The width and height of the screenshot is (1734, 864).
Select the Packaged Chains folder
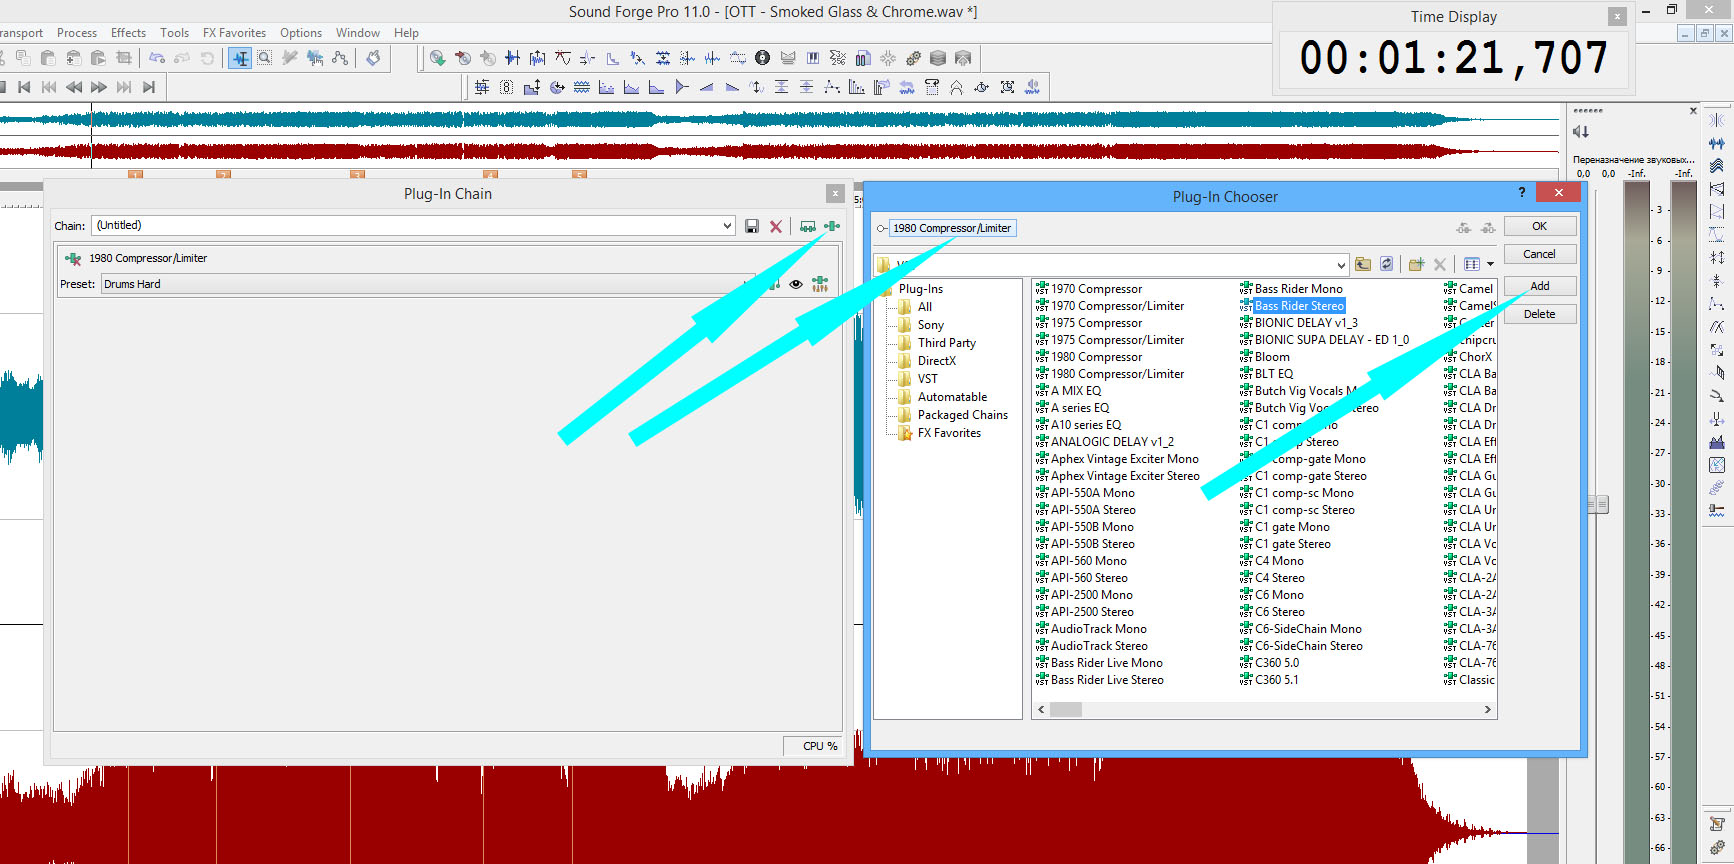(x=963, y=415)
